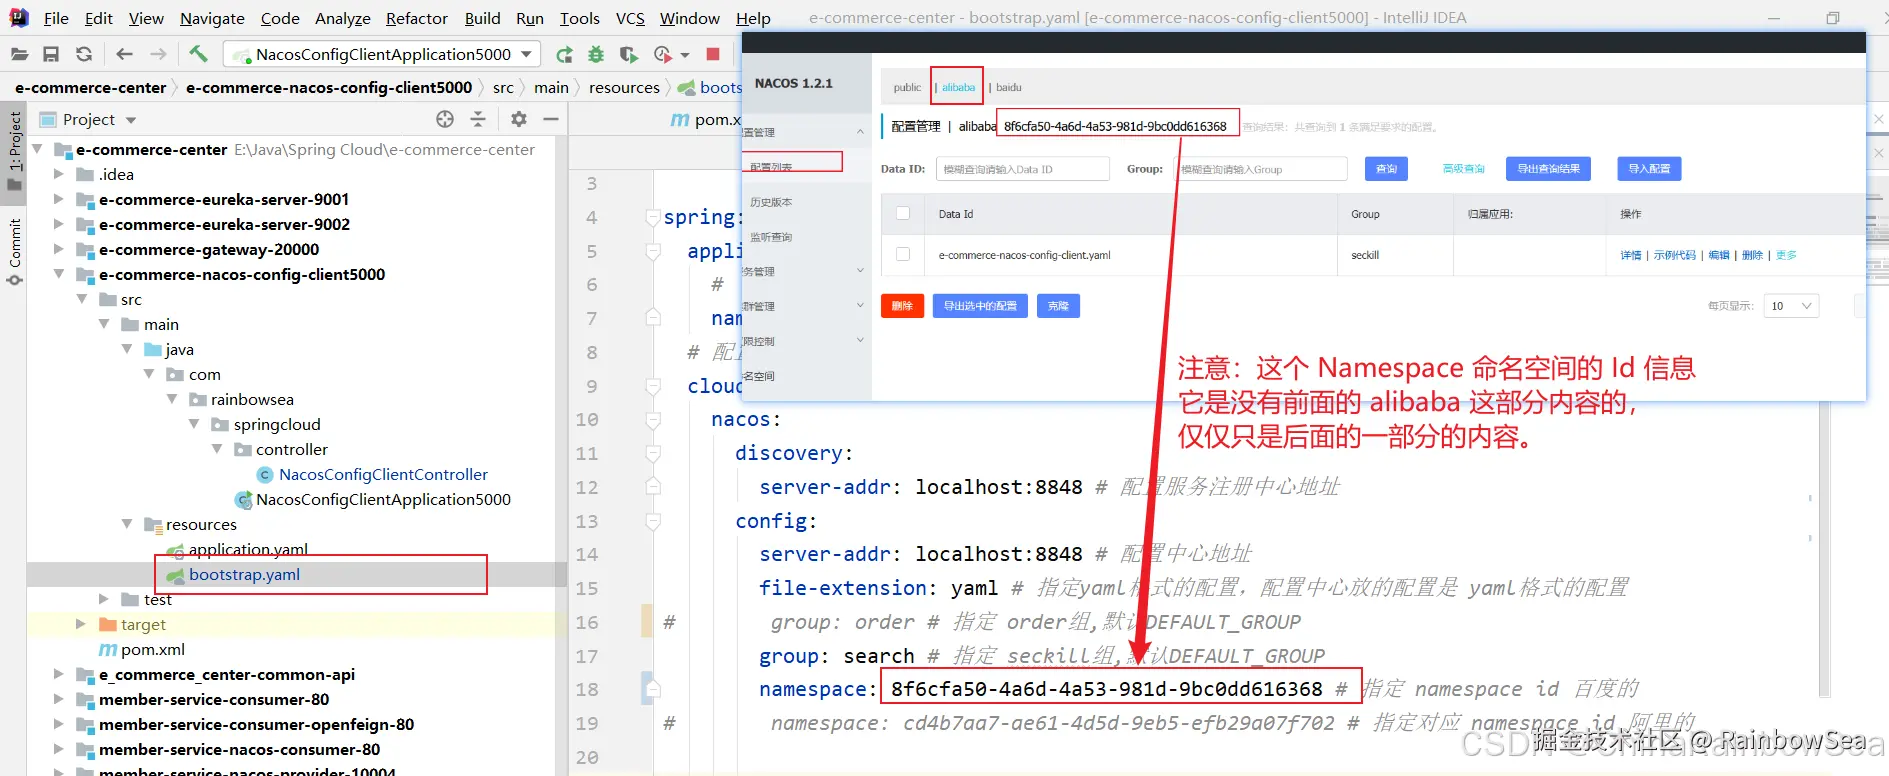Check the e-commerce-nacos-config-client.yaml row checkbox
This screenshot has width=1889, height=776.
(903, 254)
